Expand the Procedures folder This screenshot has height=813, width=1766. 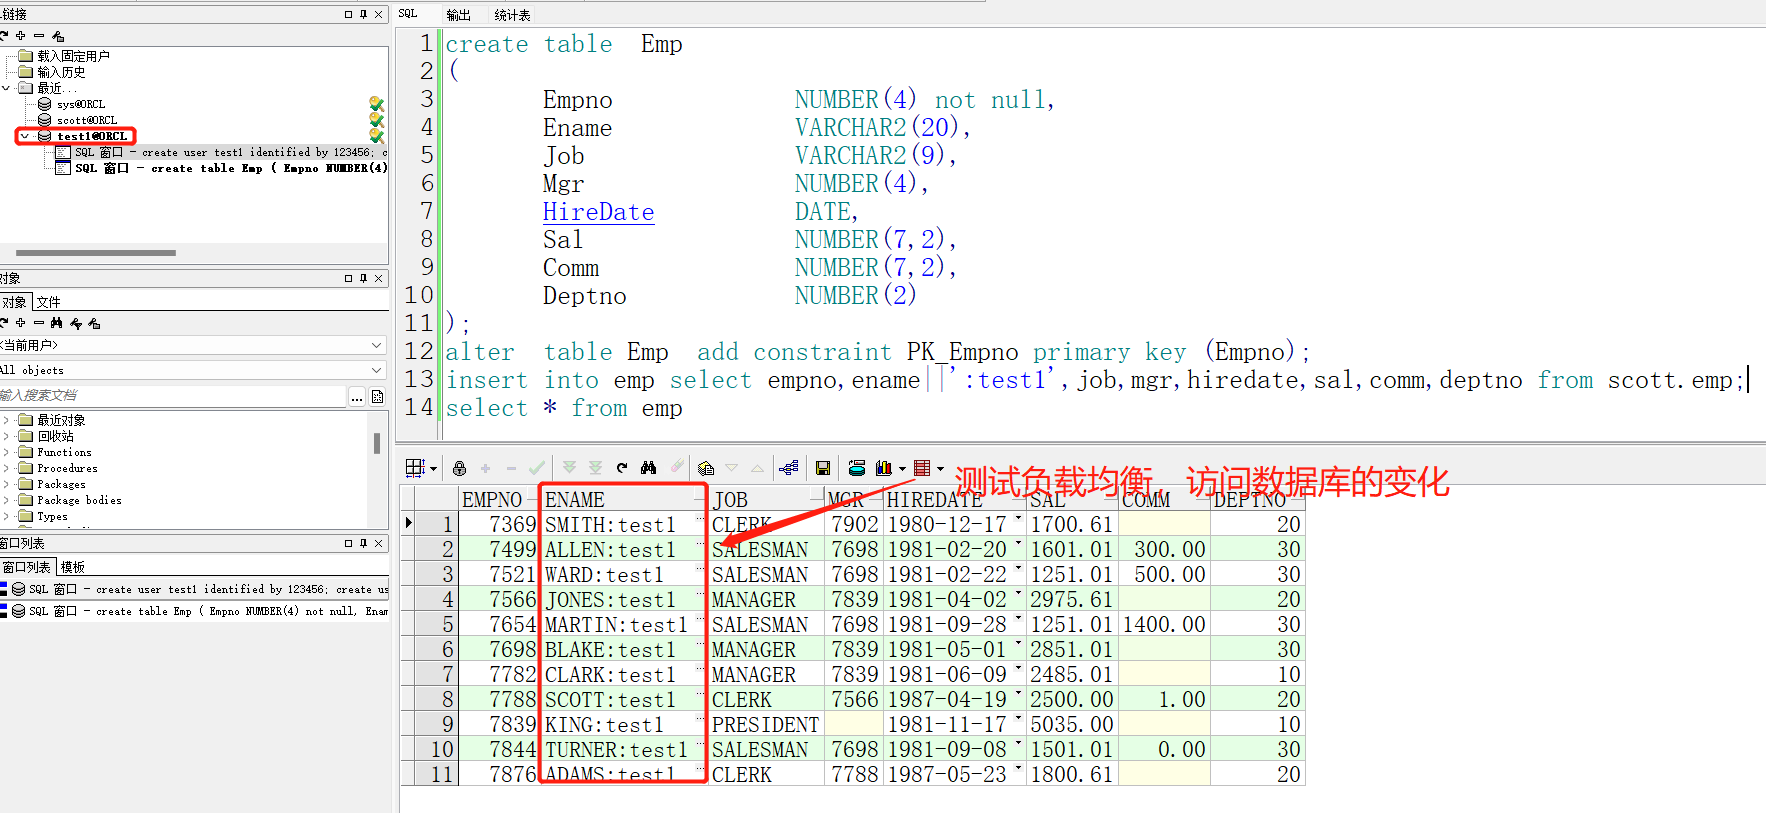(x=6, y=468)
